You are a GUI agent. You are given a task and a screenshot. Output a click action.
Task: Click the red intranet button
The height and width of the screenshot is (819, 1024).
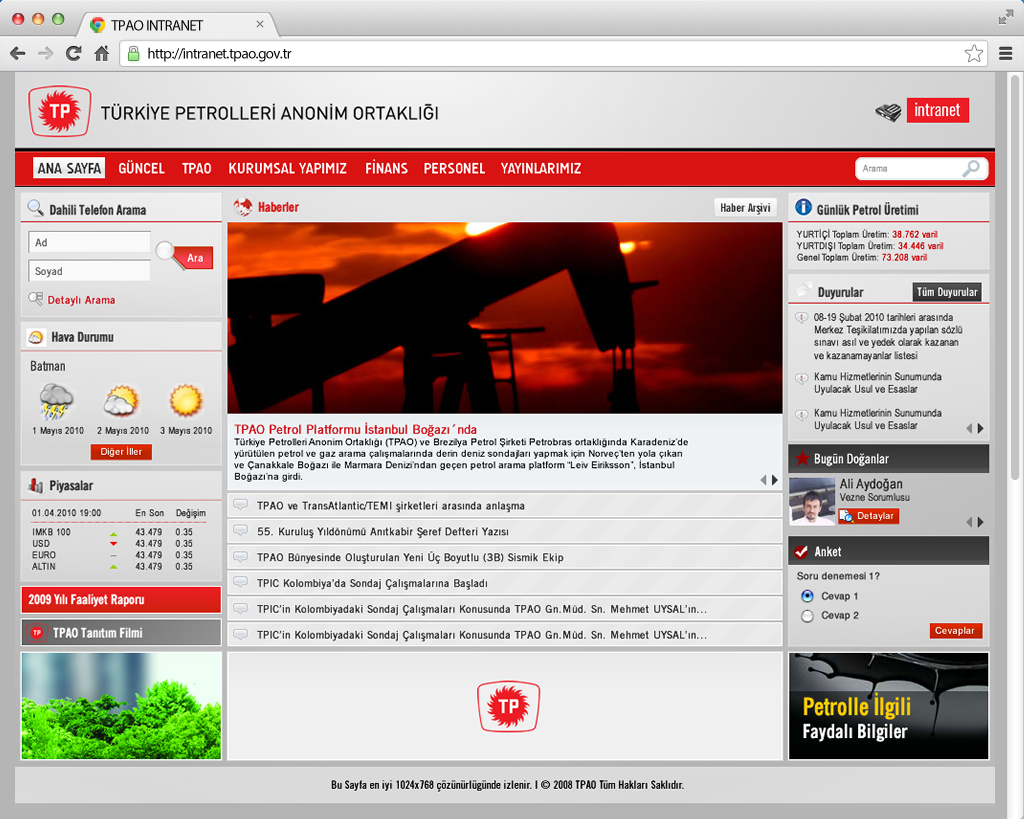point(937,110)
